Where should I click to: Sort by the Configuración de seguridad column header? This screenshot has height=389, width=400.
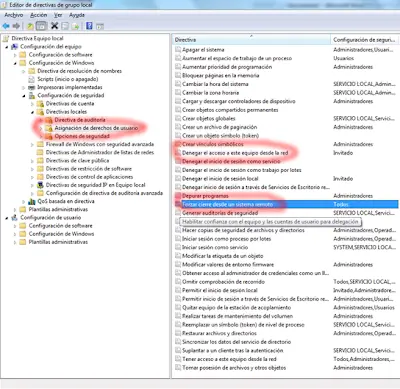(x=365, y=40)
